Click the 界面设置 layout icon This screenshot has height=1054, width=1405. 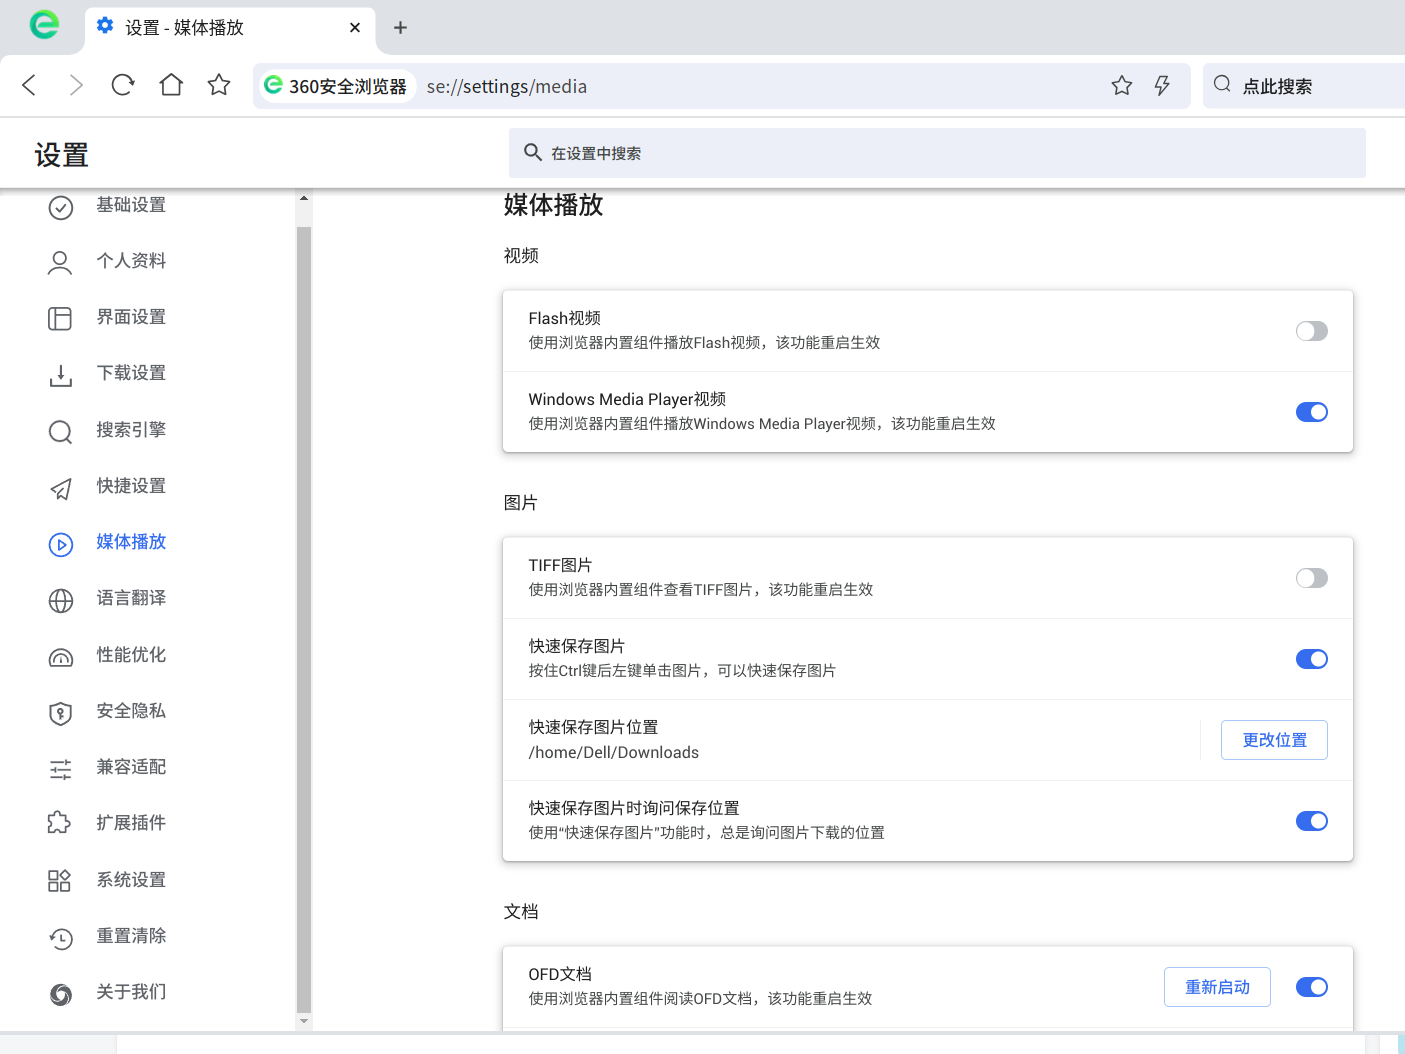click(x=61, y=319)
